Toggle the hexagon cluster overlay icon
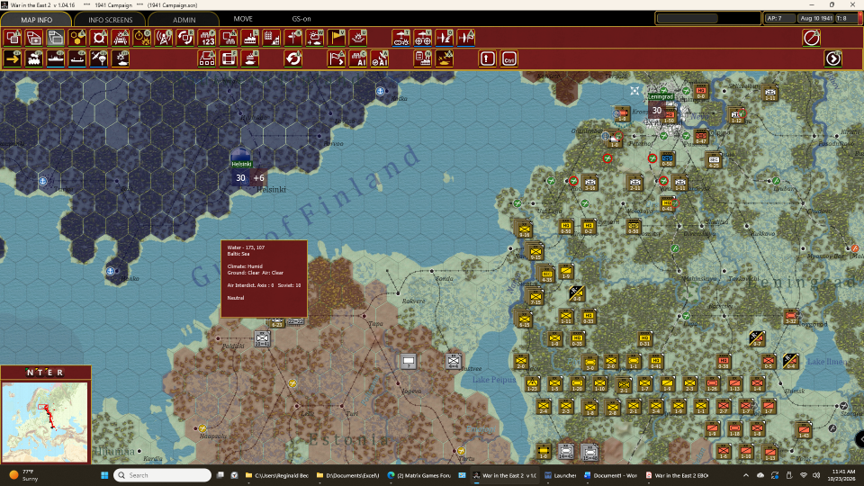 point(77,37)
